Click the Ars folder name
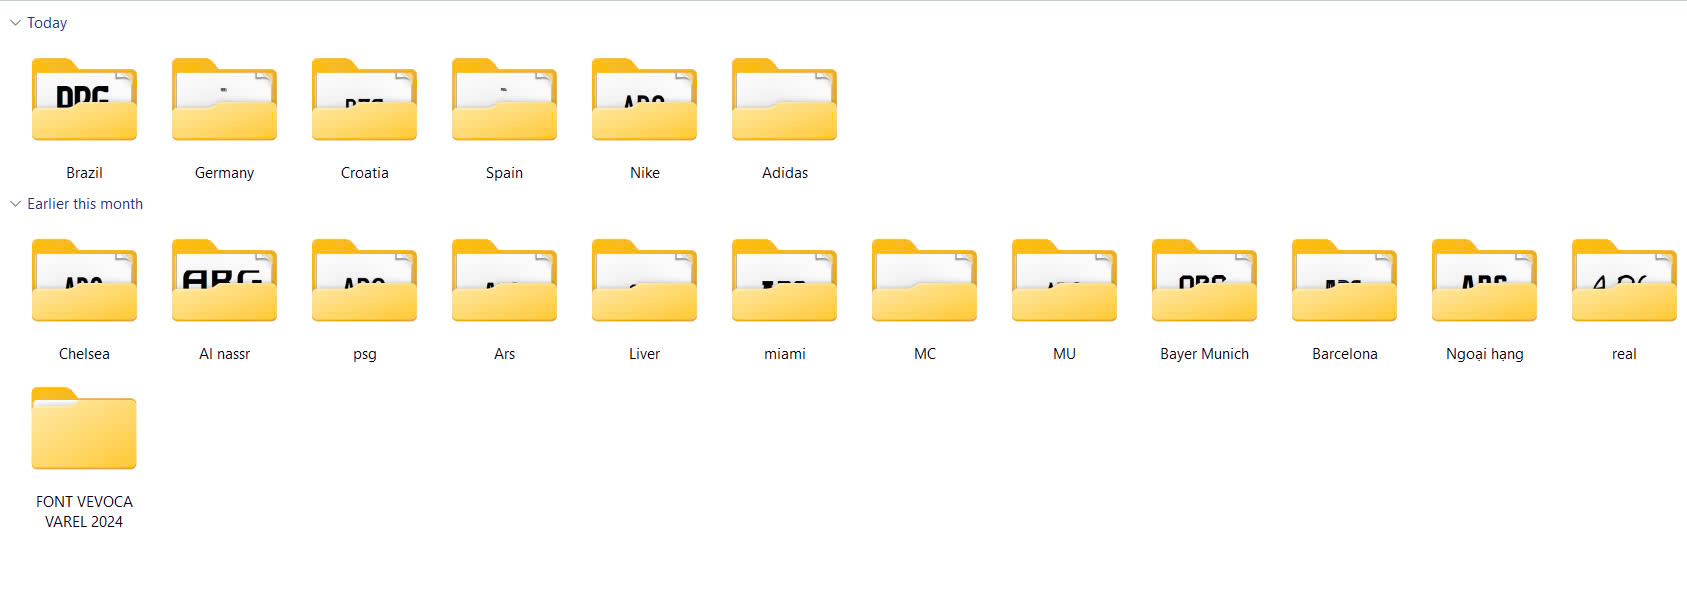This screenshot has width=1687, height=609. [x=504, y=354]
